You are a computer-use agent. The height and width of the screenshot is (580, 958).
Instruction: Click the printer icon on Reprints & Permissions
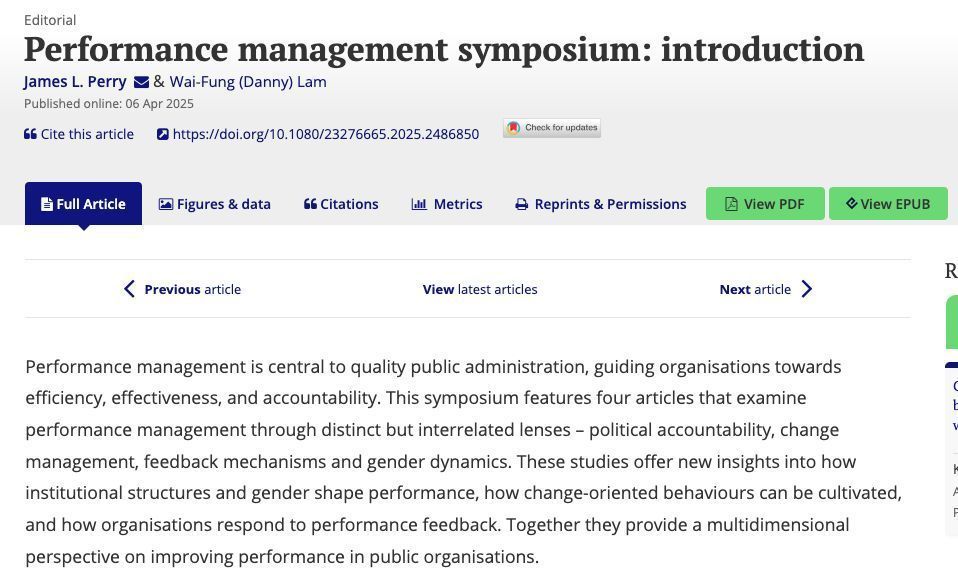(x=520, y=203)
